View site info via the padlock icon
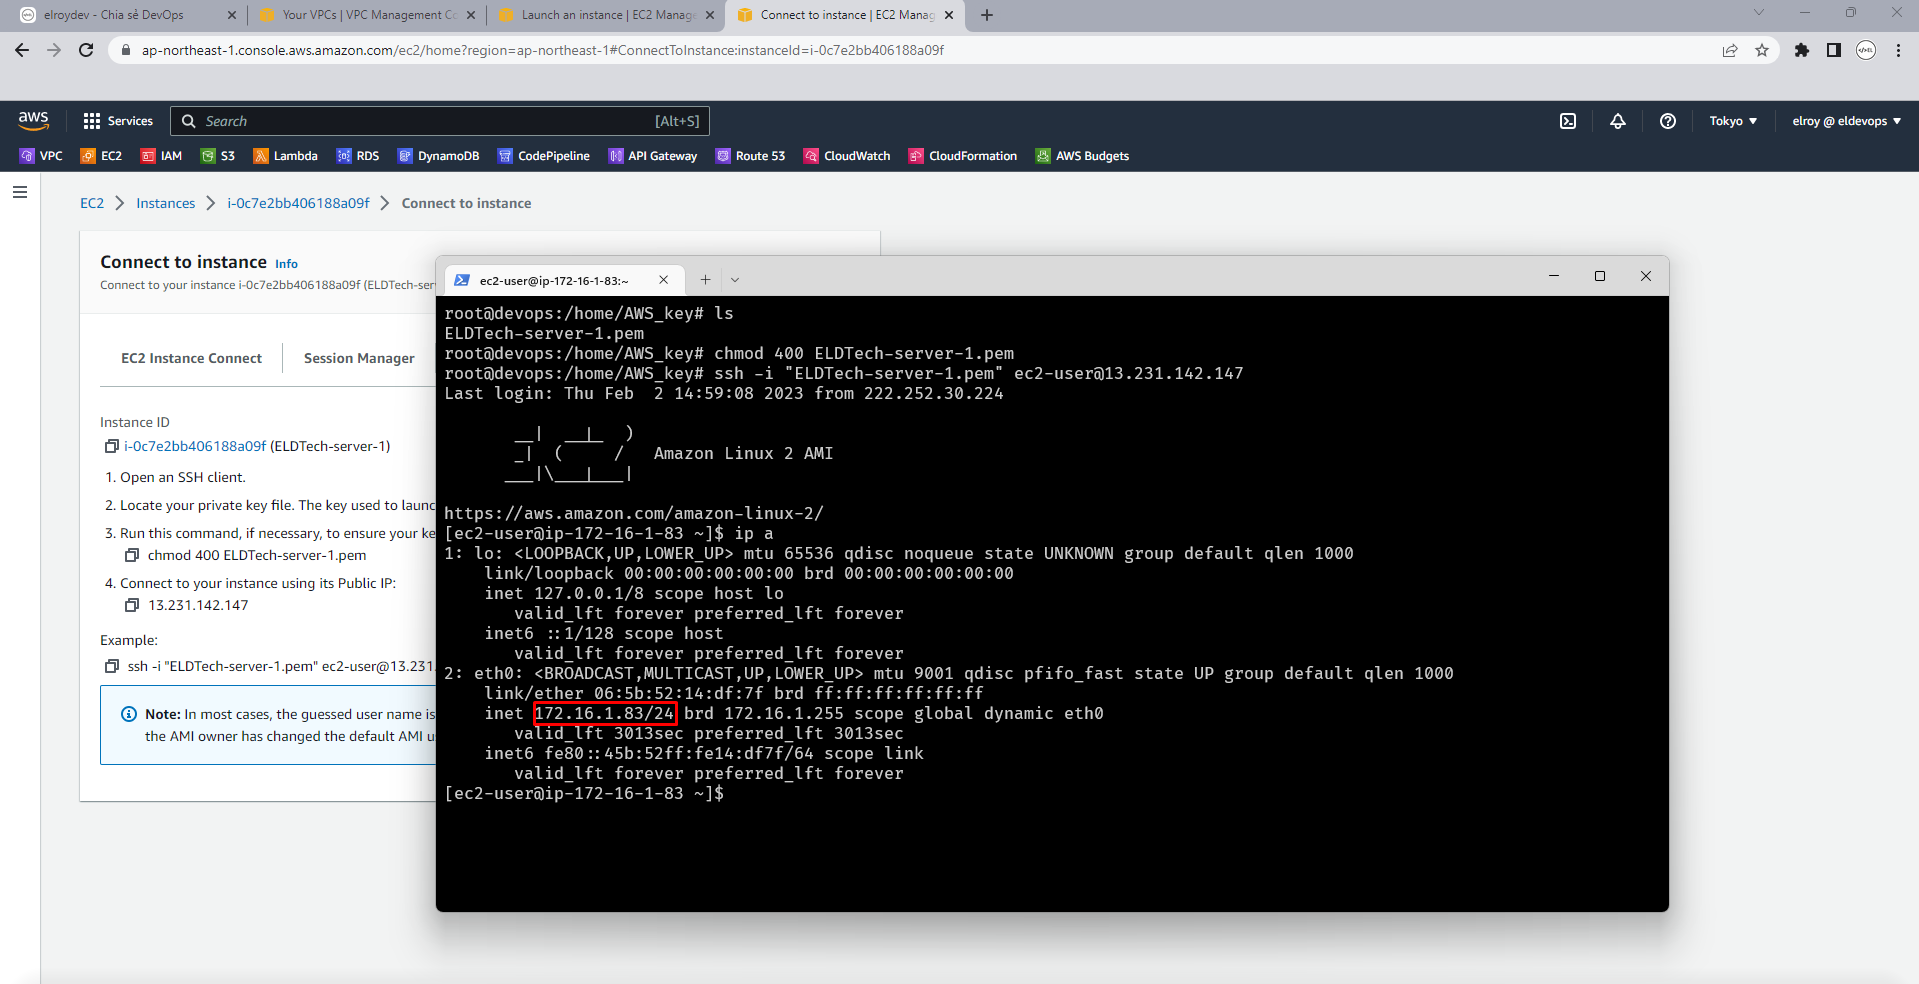 coord(125,50)
